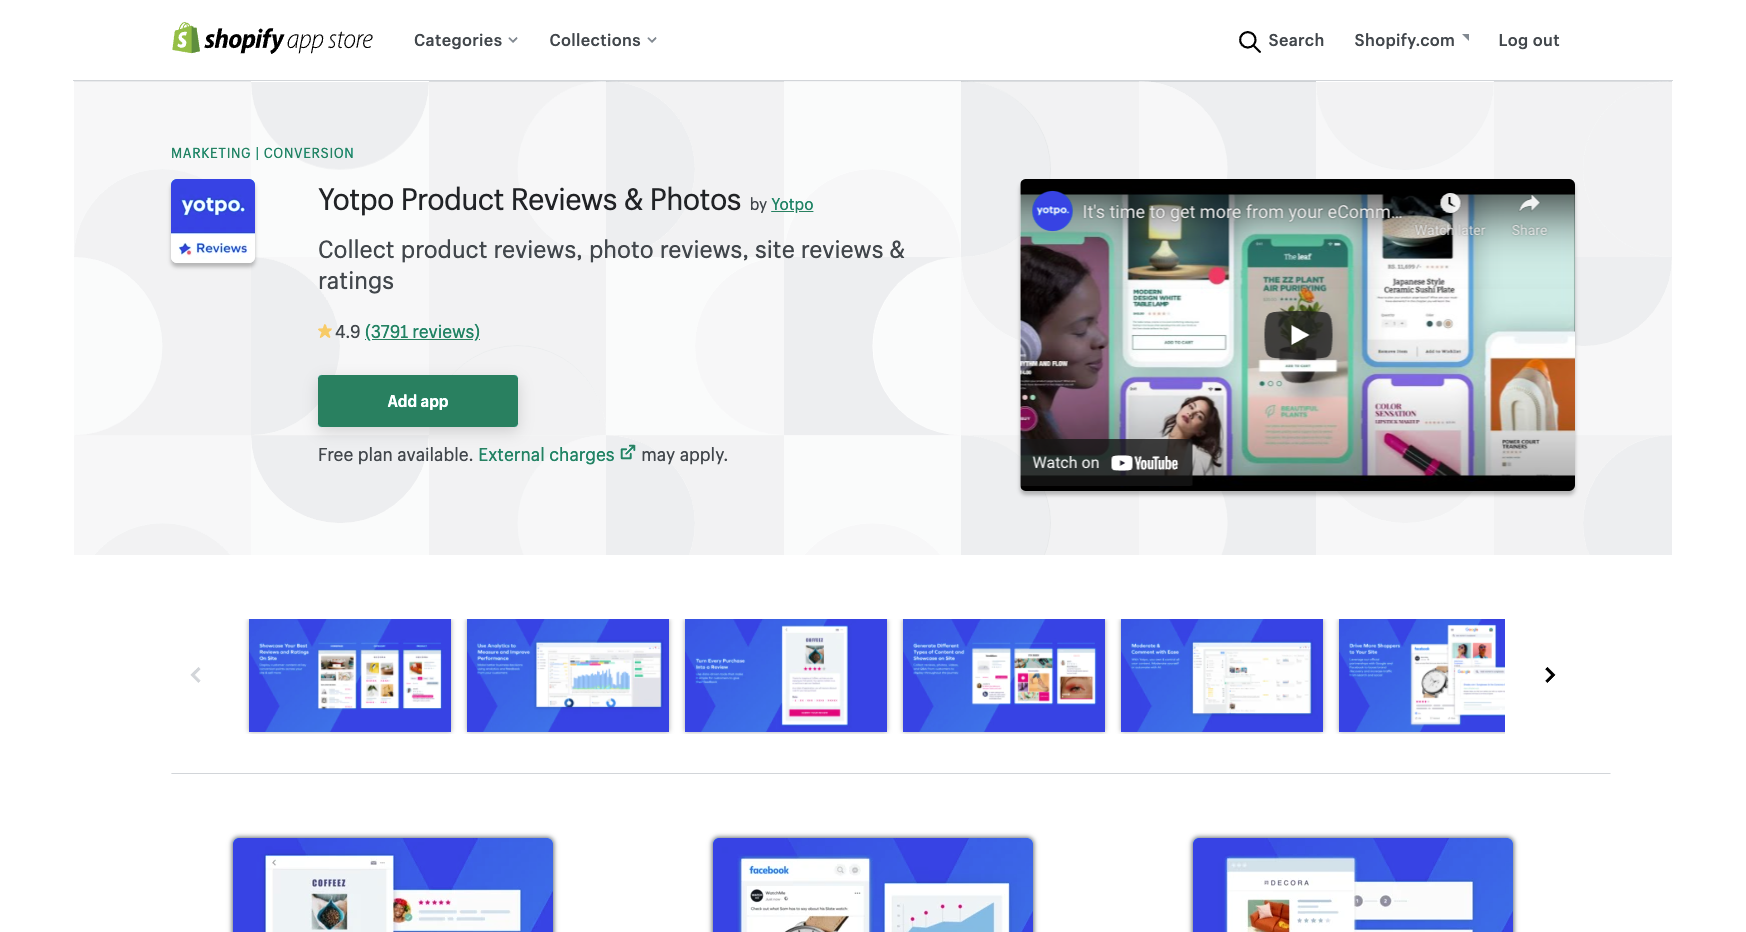Click the external link icon beside External charges
This screenshot has height=932, width=1746.
pyautogui.click(x=628, y=453)
